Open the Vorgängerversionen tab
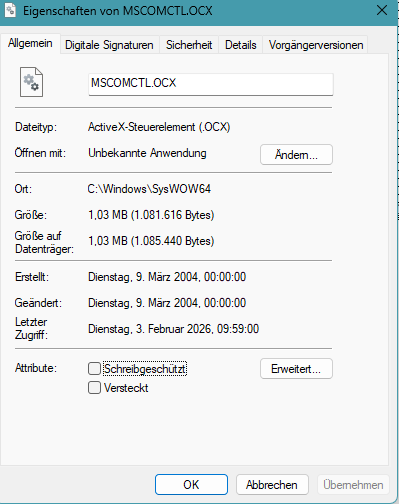399x504 pixels. click(x=316, y=45)
